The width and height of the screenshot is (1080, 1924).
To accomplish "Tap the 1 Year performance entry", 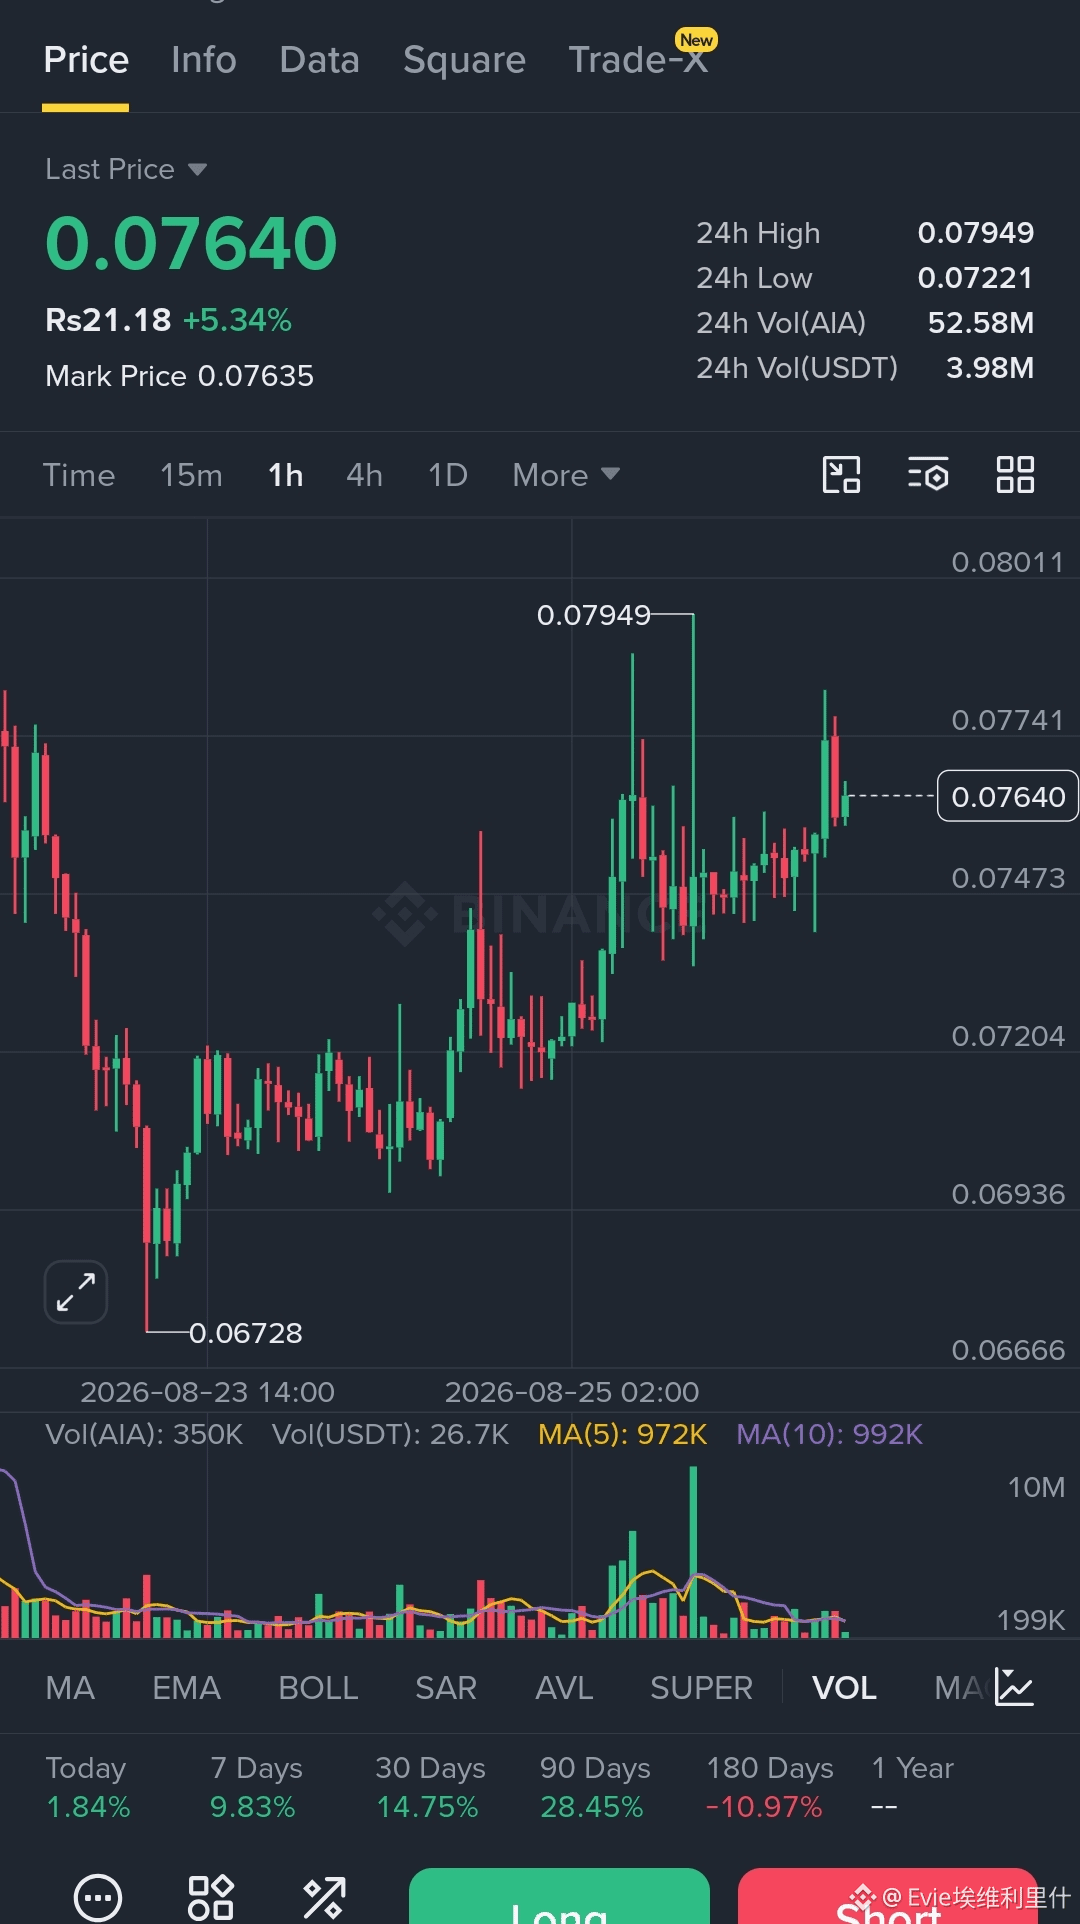I will tap(912, 1787).
